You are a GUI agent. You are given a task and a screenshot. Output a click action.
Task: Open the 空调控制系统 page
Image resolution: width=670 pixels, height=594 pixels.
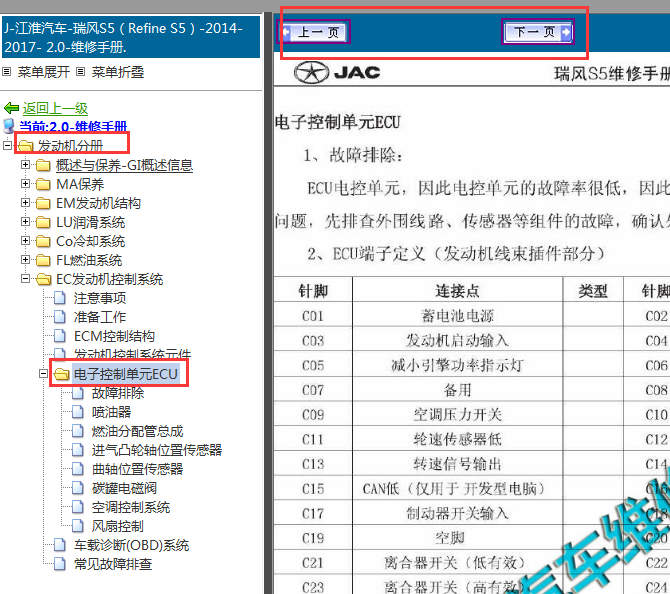(131, 507)
